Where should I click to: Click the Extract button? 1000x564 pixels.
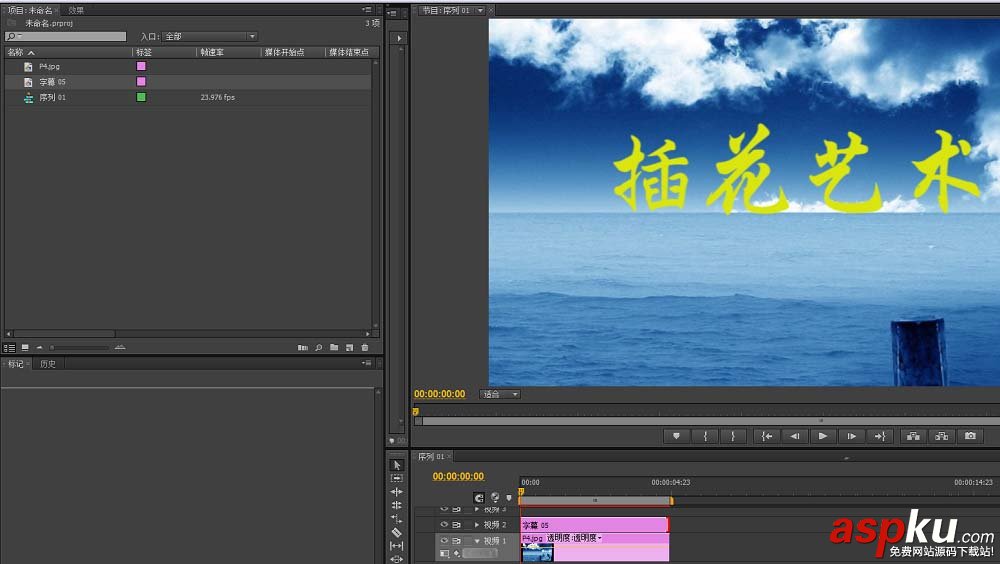coord(941,436)
